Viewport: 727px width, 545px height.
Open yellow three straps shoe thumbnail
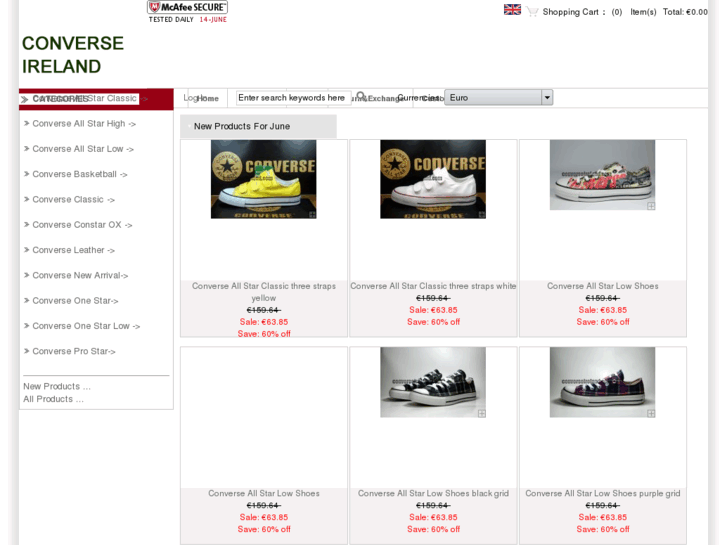coord(263,179)
